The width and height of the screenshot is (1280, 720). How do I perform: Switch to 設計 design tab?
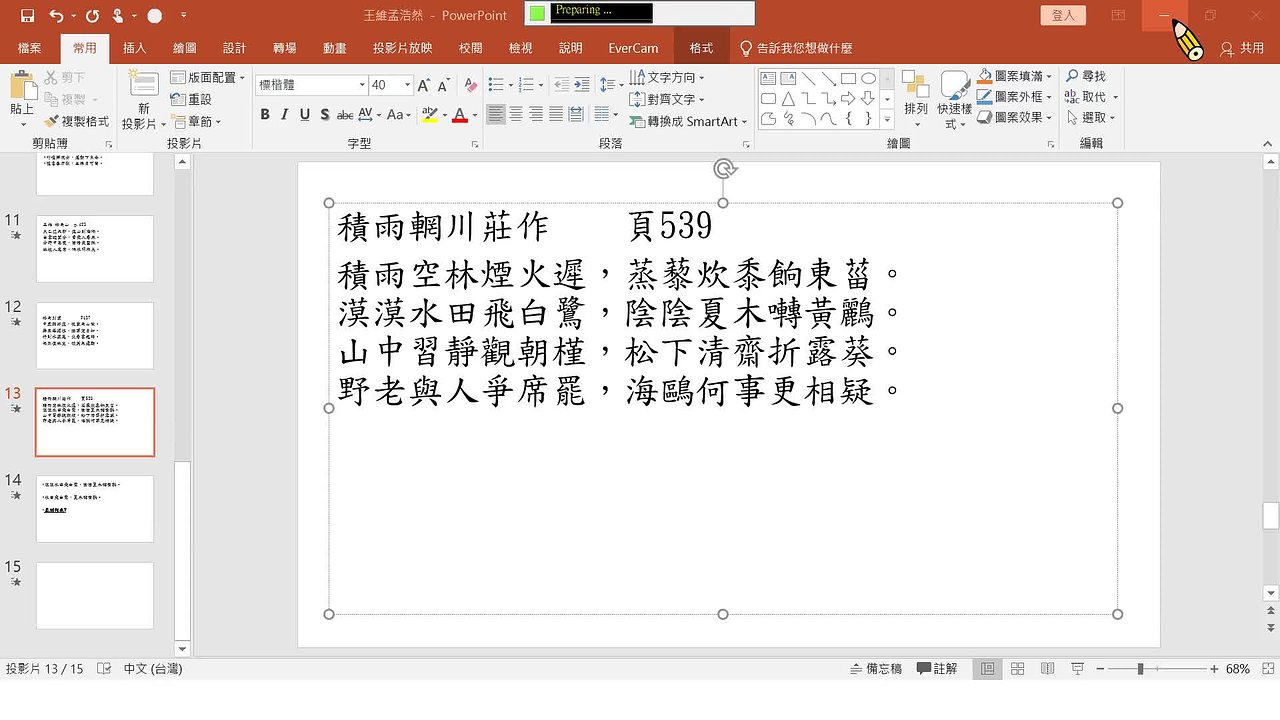click(x=235, y=48)
